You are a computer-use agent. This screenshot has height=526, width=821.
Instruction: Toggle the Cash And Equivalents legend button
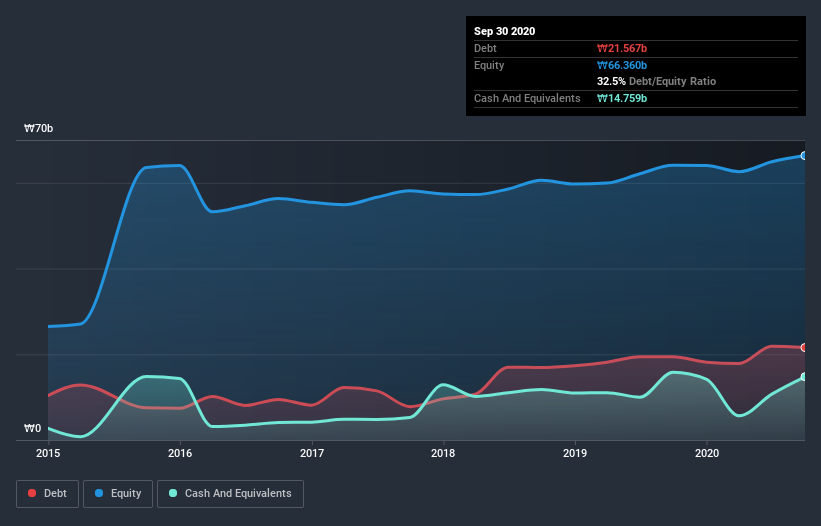click(230, 494)
